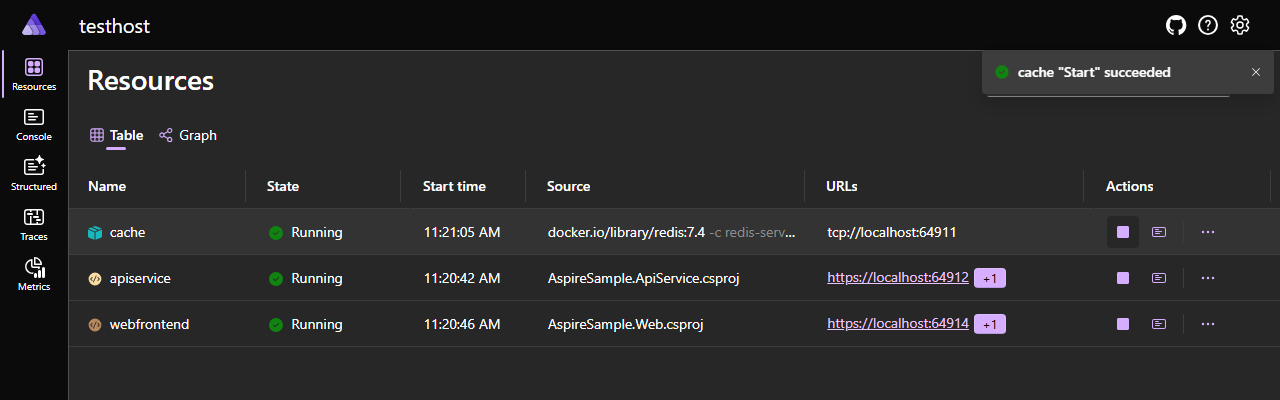Expand the +1 URLs badge for webfrontend
Viewport: 1280px width, 400px height.
990,324
